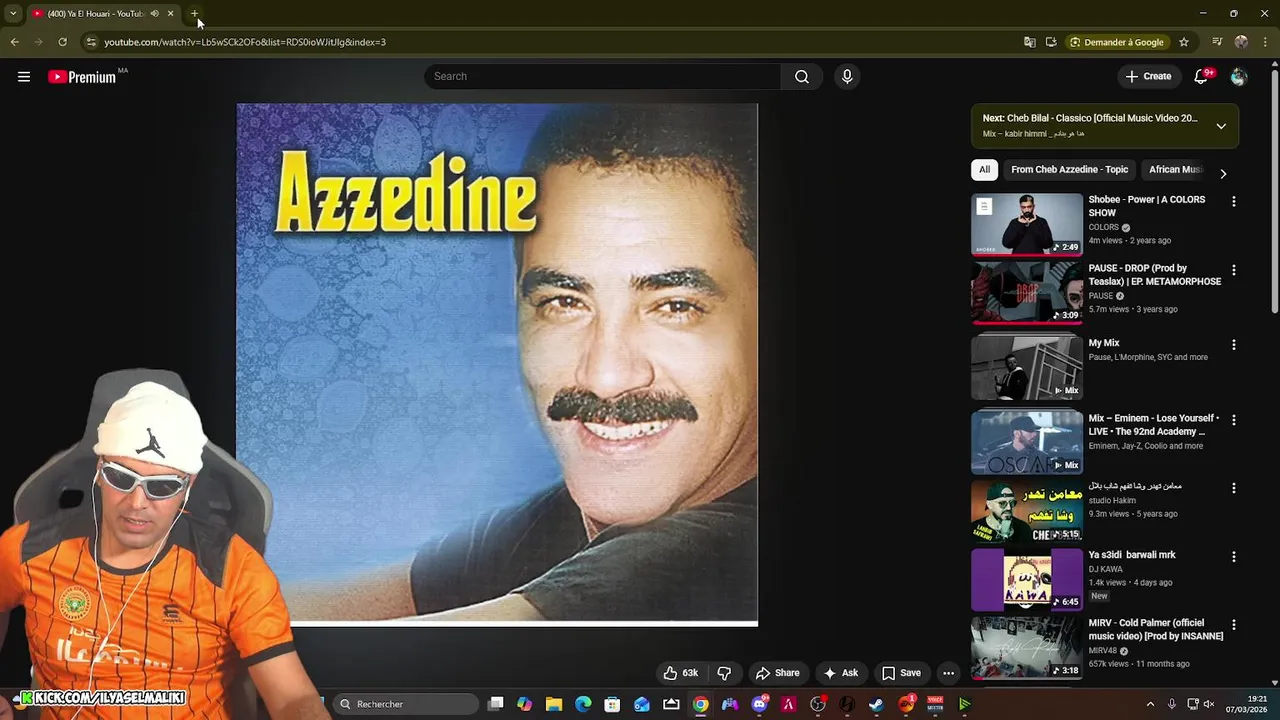1280x720 pixels.
Task: Open the YouTube account avatar menu
Action: [x=1239, y=76]
